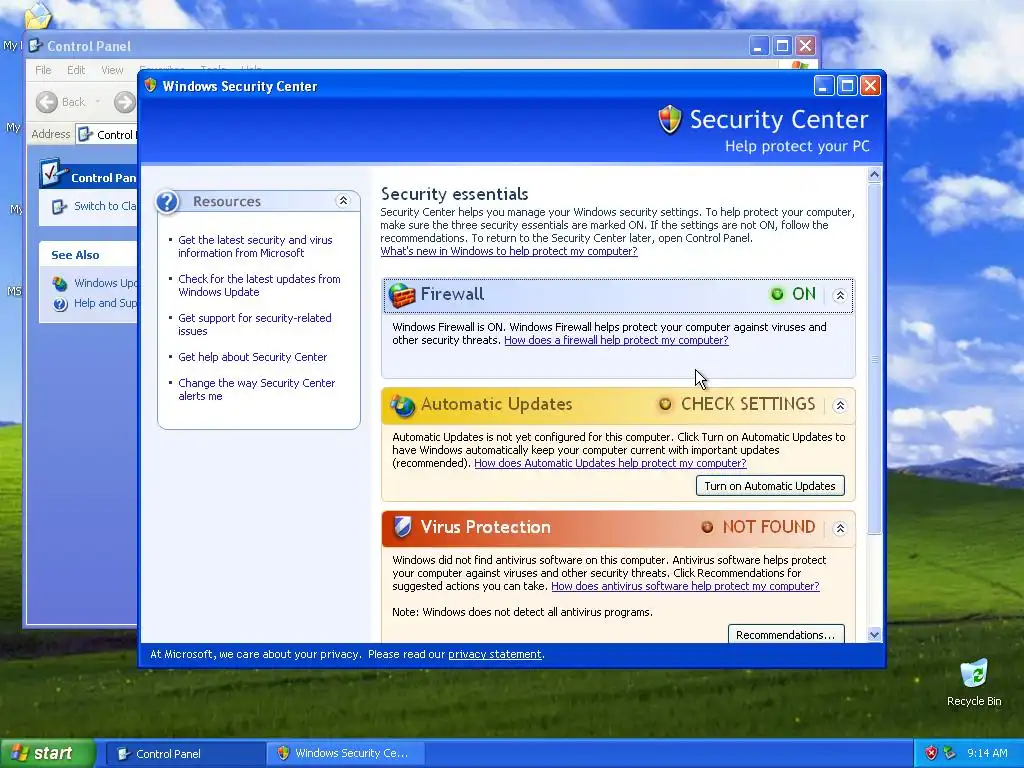Click the 9:14 AM clock in tray
Screen dimensions: 1024x768
point(987,753)
